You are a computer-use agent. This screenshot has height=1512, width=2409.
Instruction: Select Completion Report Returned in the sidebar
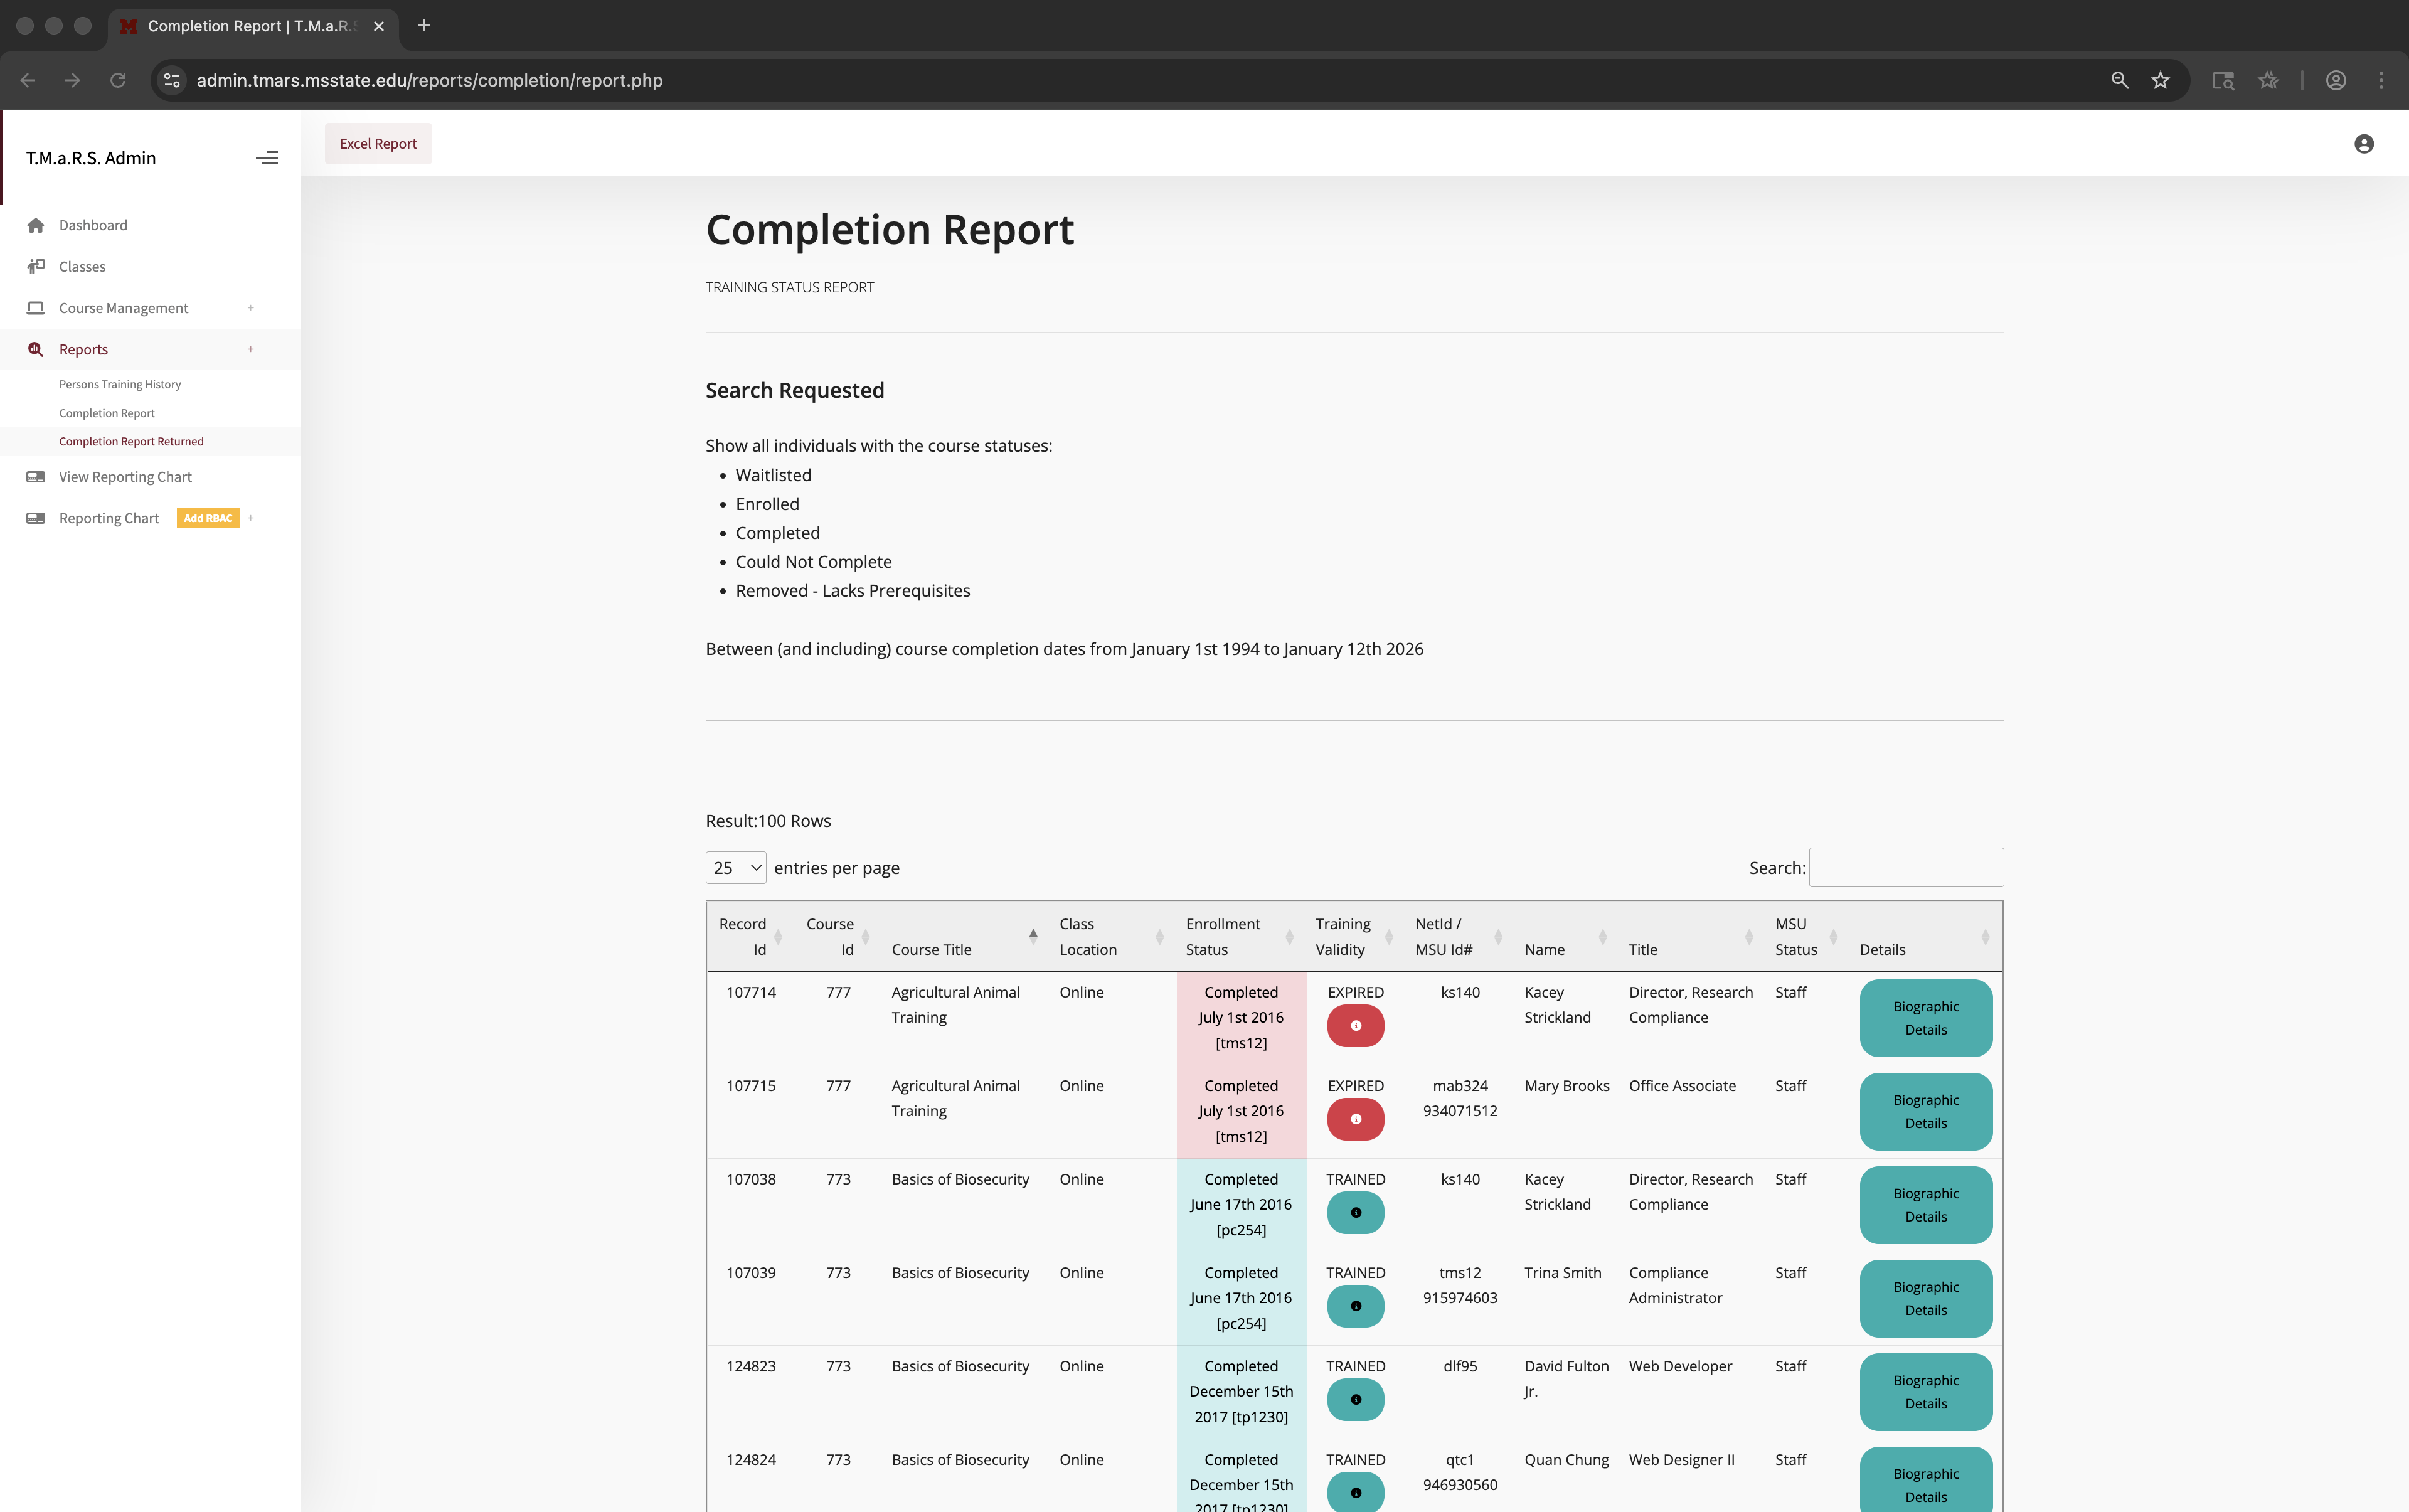point(131,441)
